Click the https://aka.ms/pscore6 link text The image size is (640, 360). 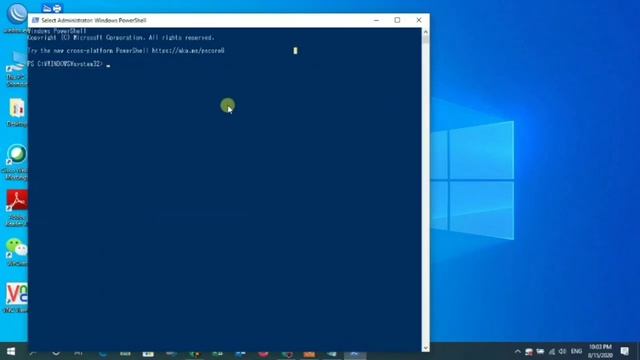tap(188, 51)
